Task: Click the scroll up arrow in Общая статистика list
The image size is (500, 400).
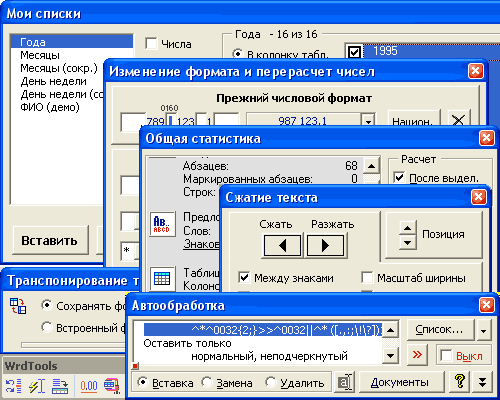Action: click(x=372, y=165)
